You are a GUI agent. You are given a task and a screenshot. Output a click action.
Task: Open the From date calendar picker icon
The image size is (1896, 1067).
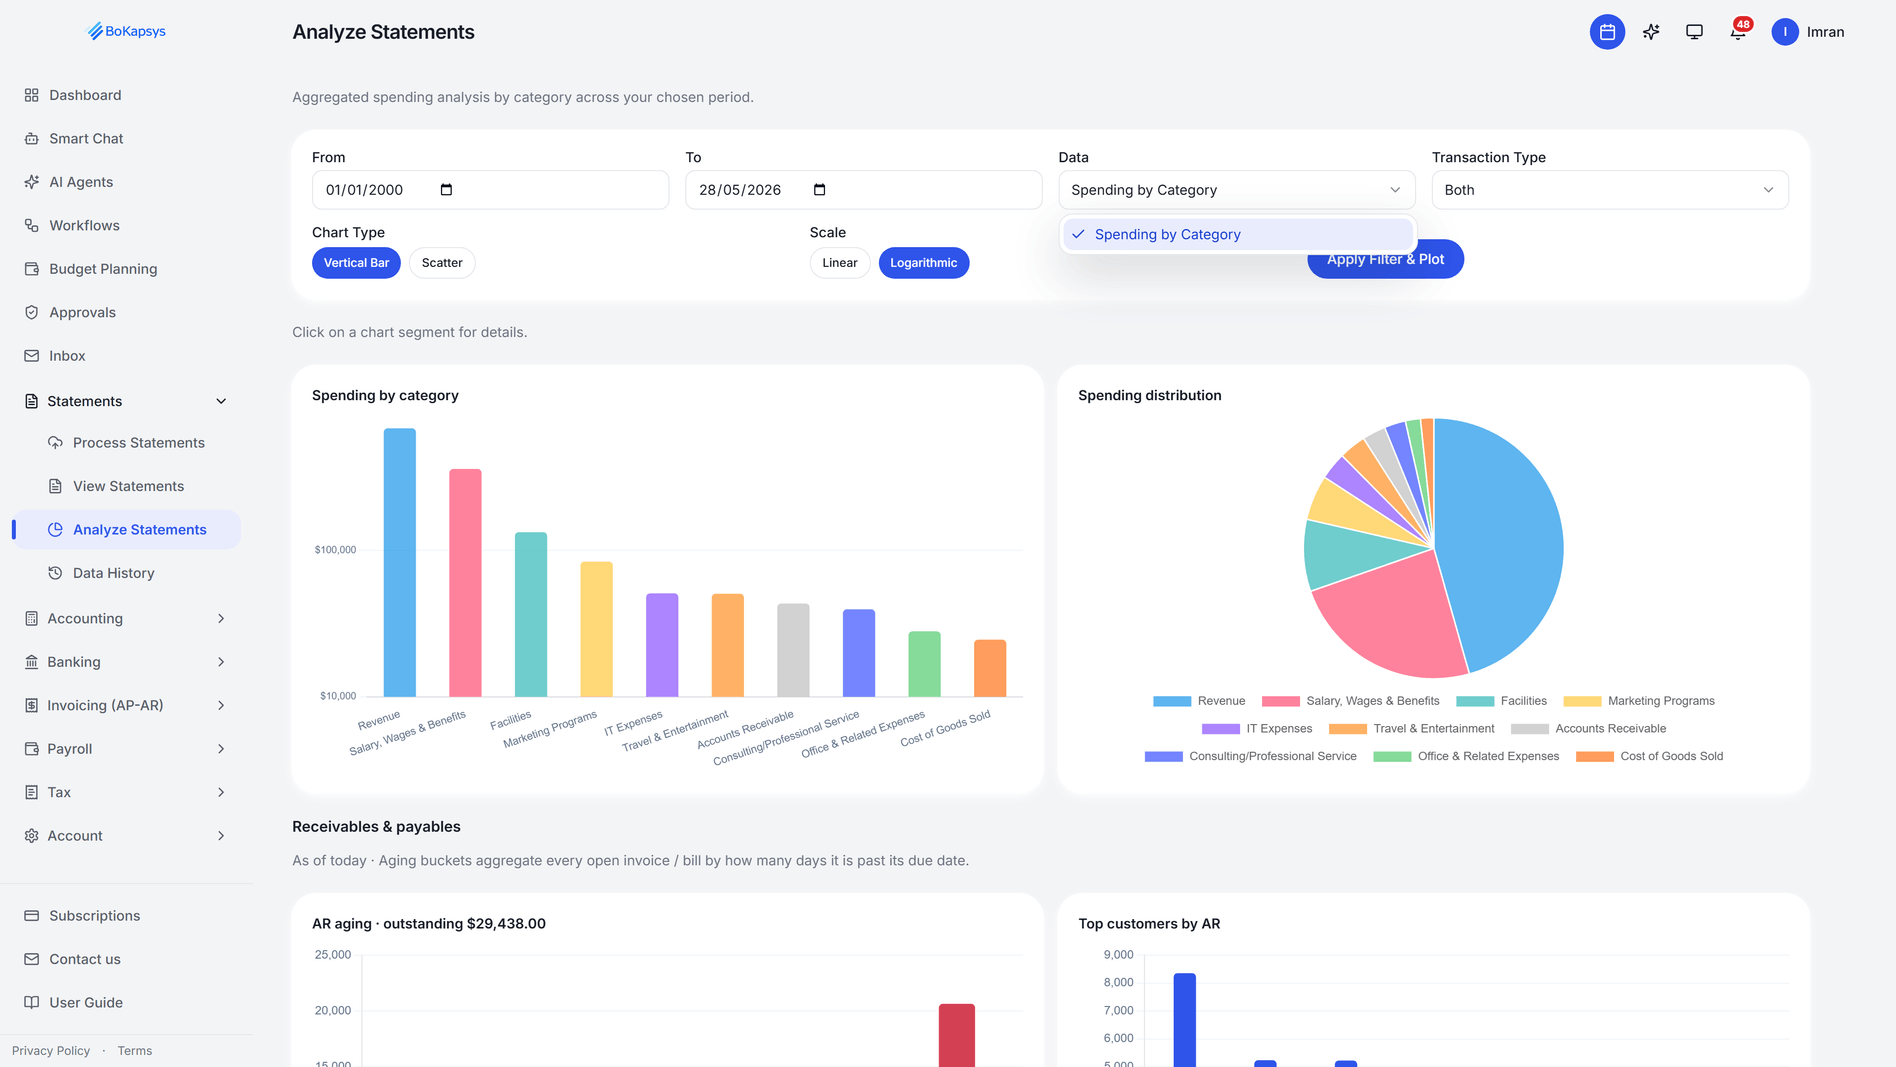pos(446,190)
